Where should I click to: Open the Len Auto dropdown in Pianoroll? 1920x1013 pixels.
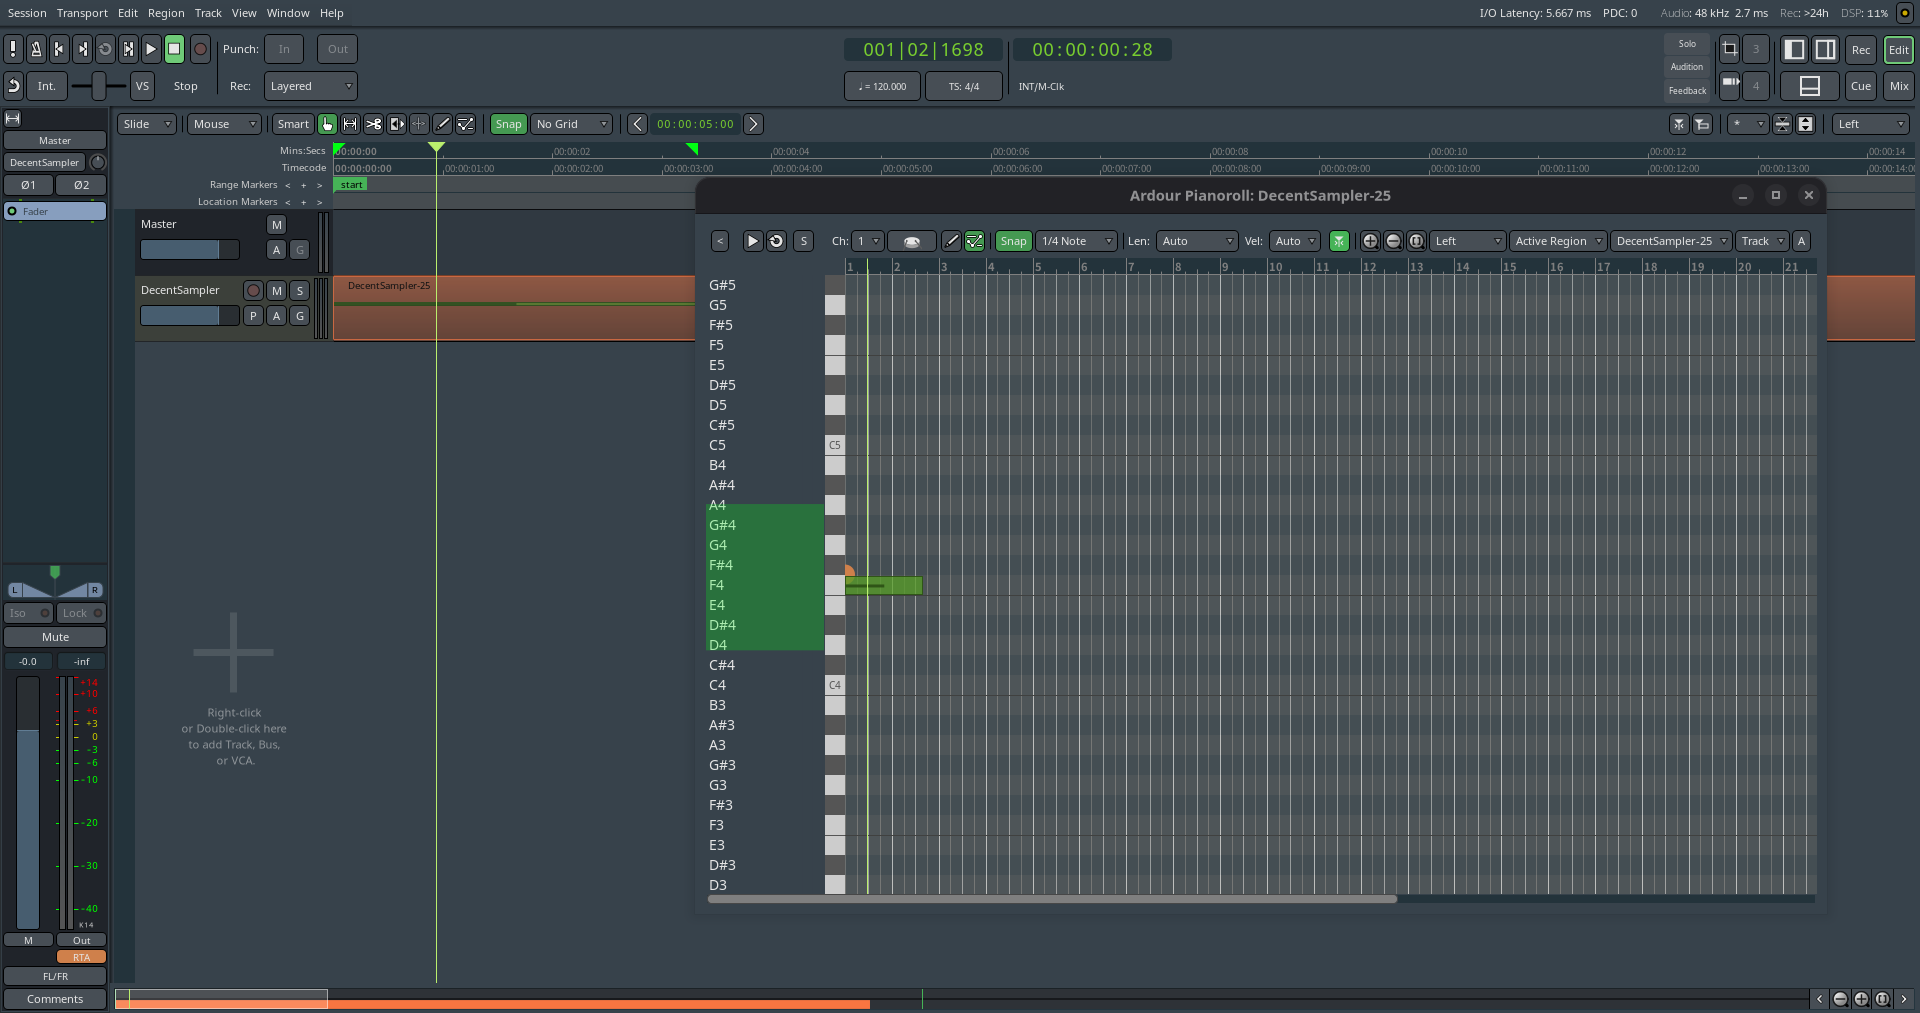1198,241
